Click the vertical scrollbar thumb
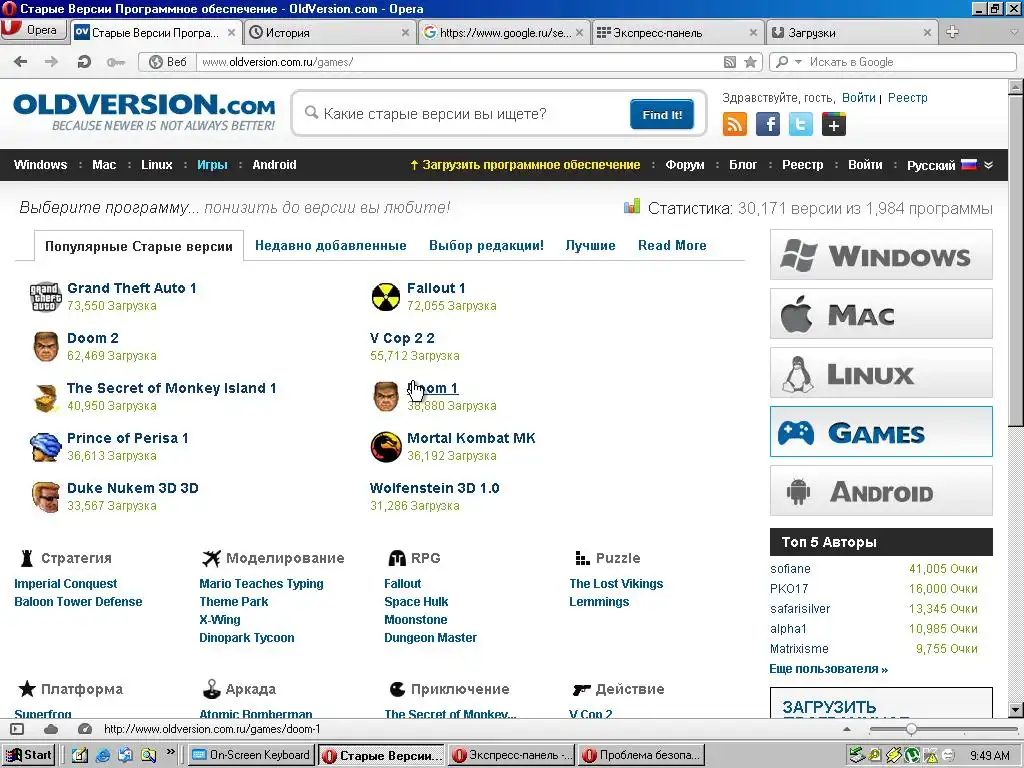Image resolution: width=1024 pixels, height=768 pixels. click(x=1016, y=260)
